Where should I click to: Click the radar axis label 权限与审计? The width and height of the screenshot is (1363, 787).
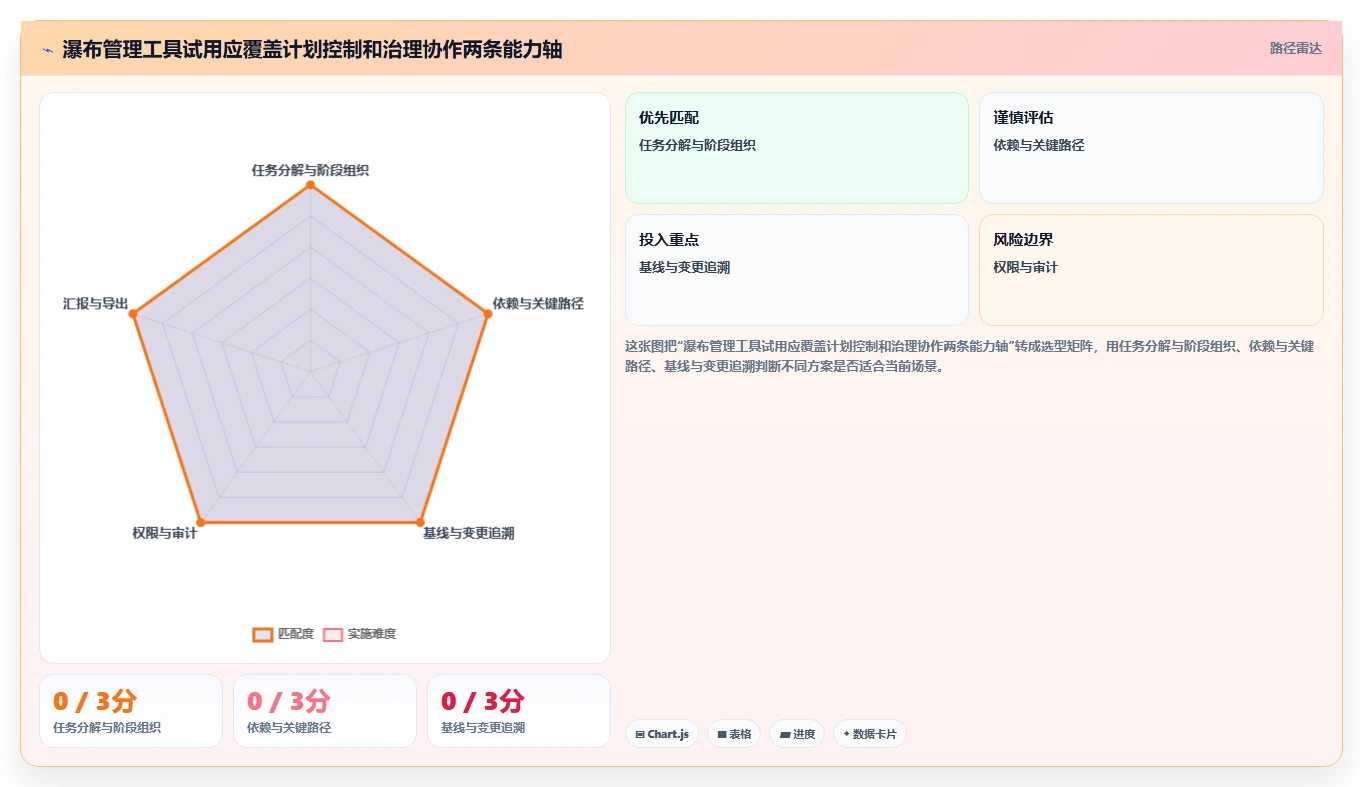[165, 533]
